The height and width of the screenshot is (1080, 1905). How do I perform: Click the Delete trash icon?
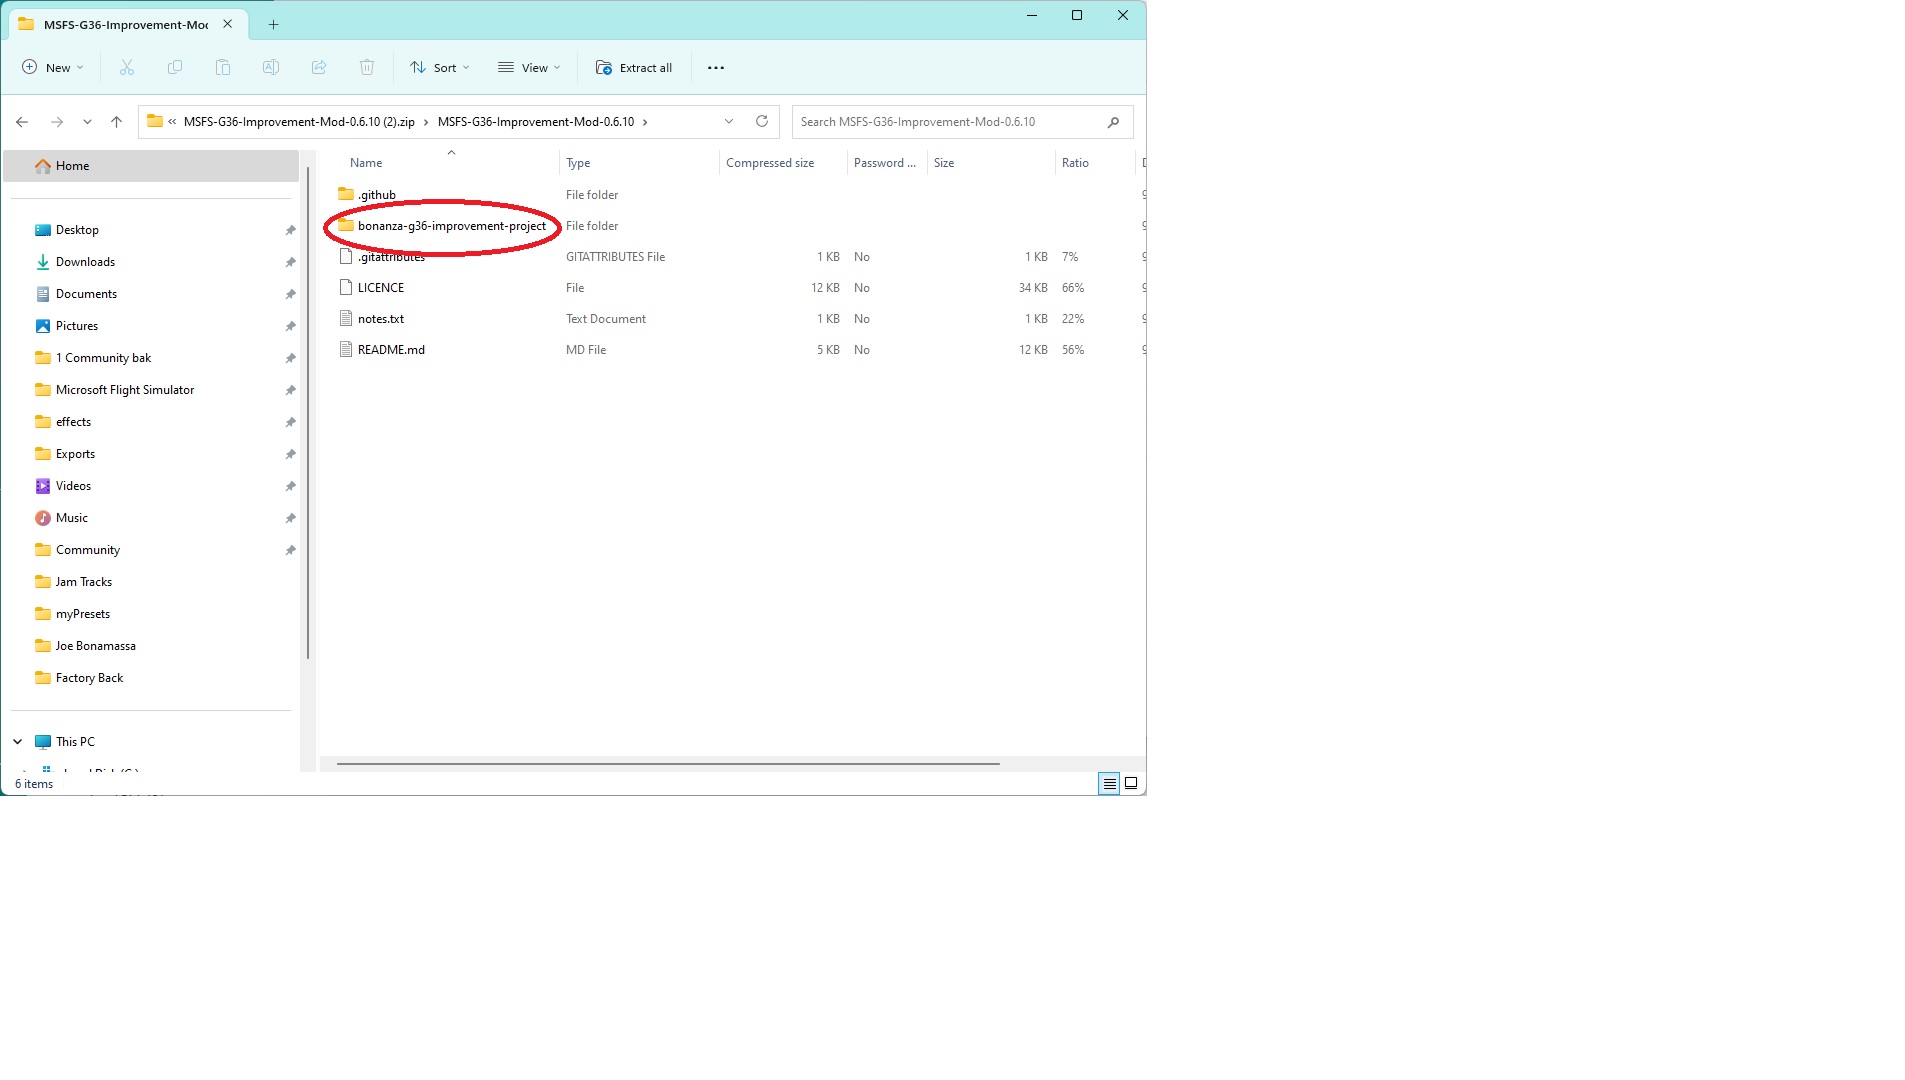[x=367, y=68]
